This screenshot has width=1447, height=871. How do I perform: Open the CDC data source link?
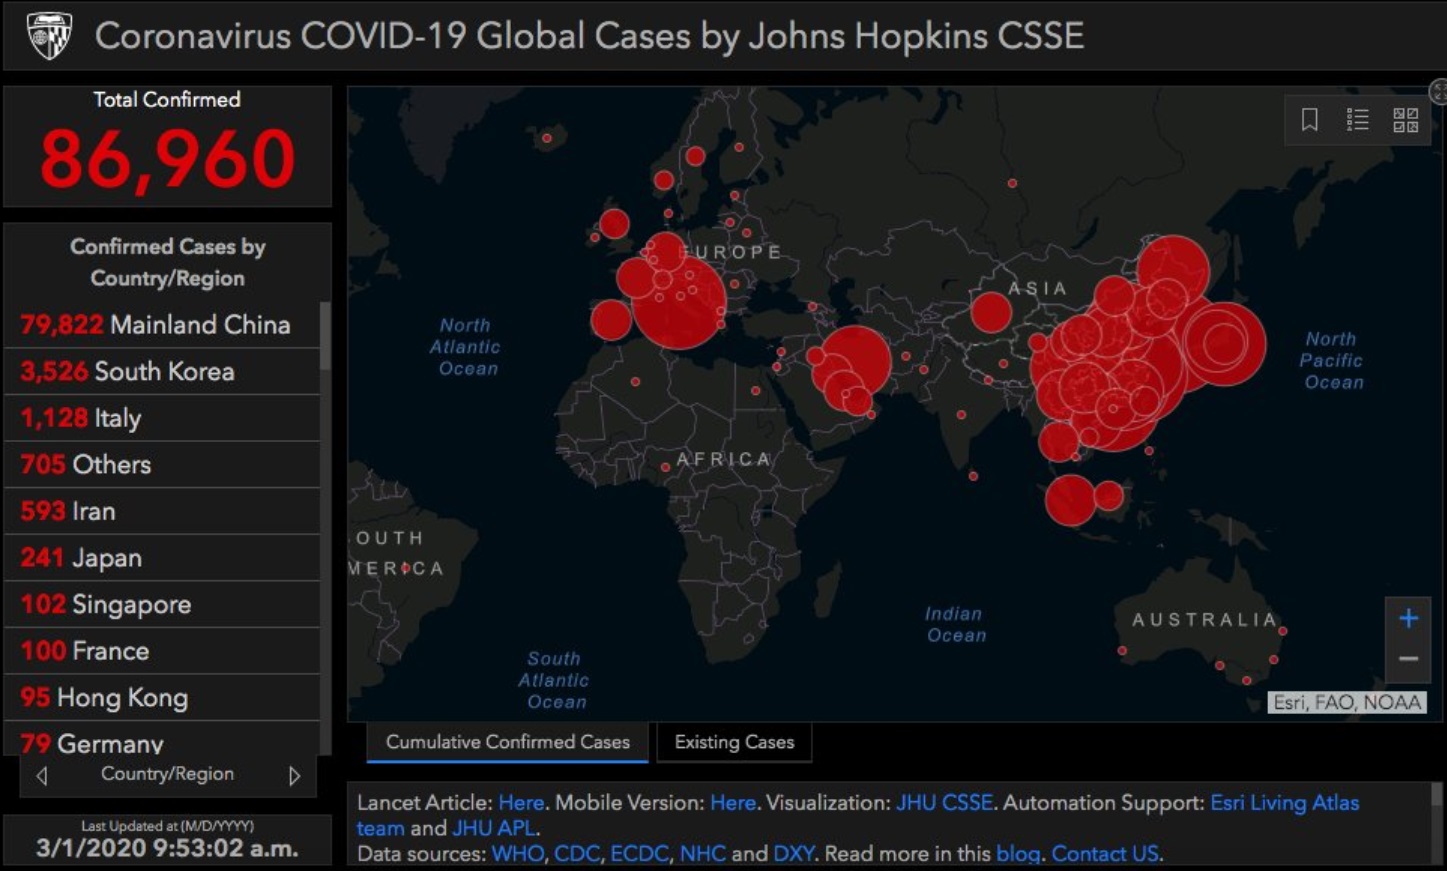coord(576,854)
